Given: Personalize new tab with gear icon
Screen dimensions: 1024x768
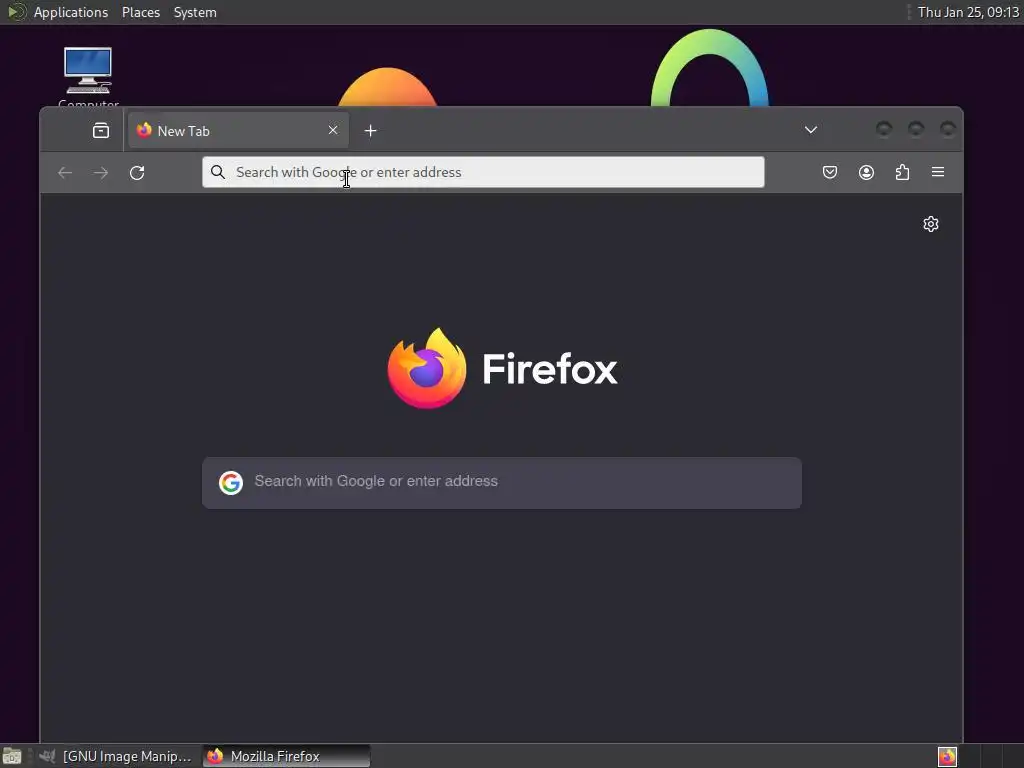Looking at the screenshot, I should pos(931,224).
